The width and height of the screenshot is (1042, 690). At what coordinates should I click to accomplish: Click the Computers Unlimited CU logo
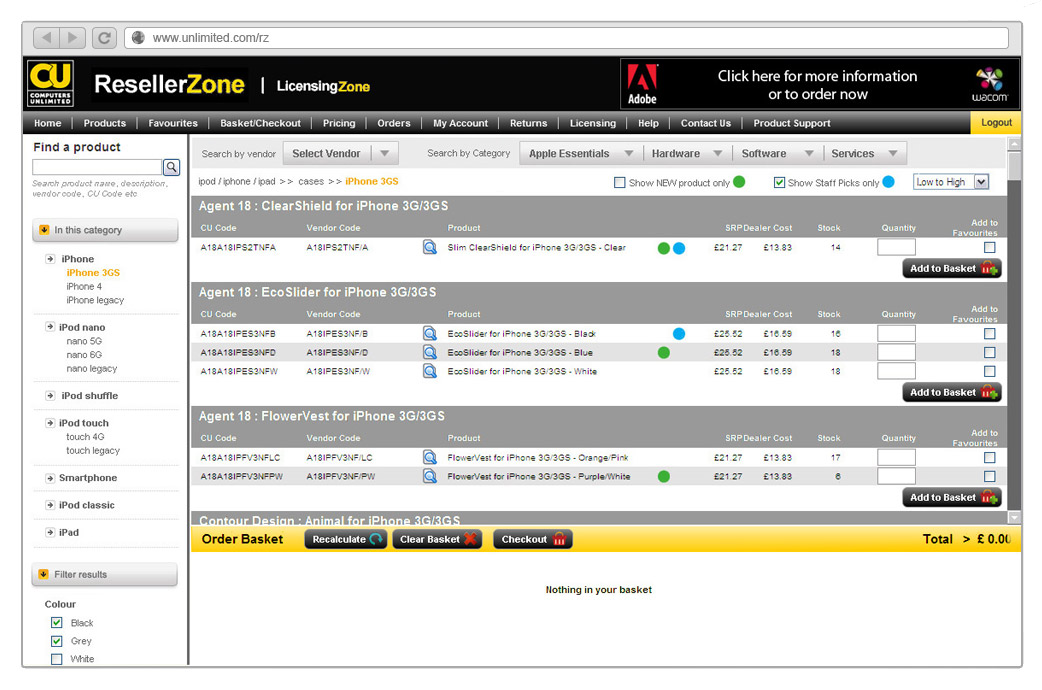coord(51,83)
